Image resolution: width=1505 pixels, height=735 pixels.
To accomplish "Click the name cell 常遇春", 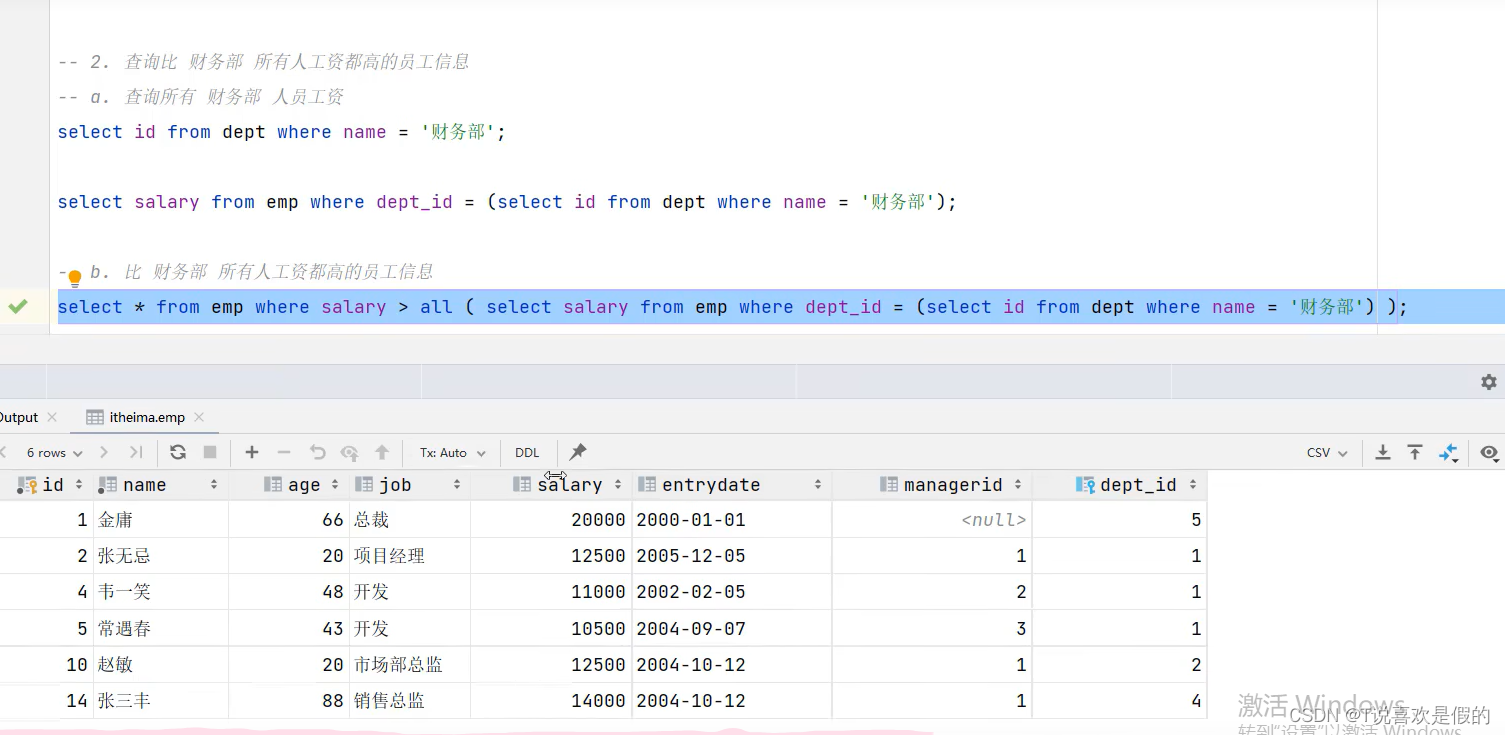I will (x=162, y=629).
